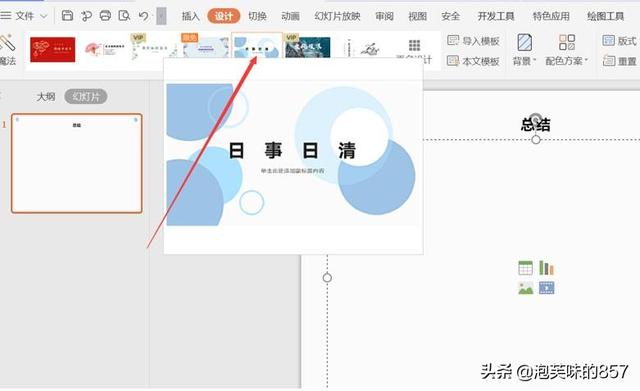Screen dimensions: 640x391
Task: Undo the last action
Action: click(x=143, y=16)
